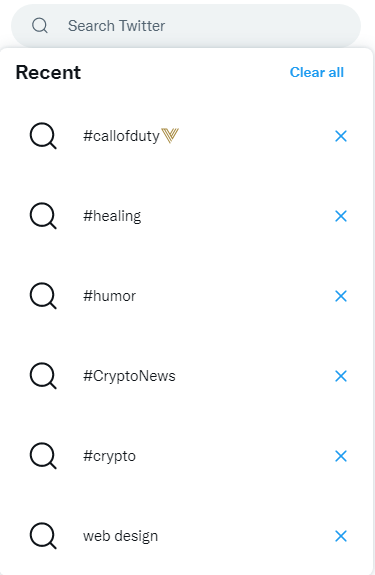Click the magnifier icon in Search Twitter box
Viewport: 375px width, 575px height.
[40, 26]
